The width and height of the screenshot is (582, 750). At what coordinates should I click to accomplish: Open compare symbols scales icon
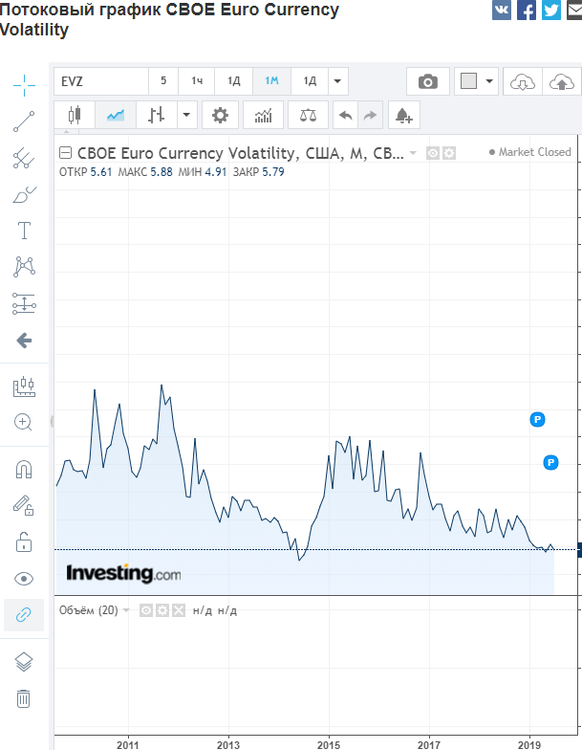click(x=308, y=115)
